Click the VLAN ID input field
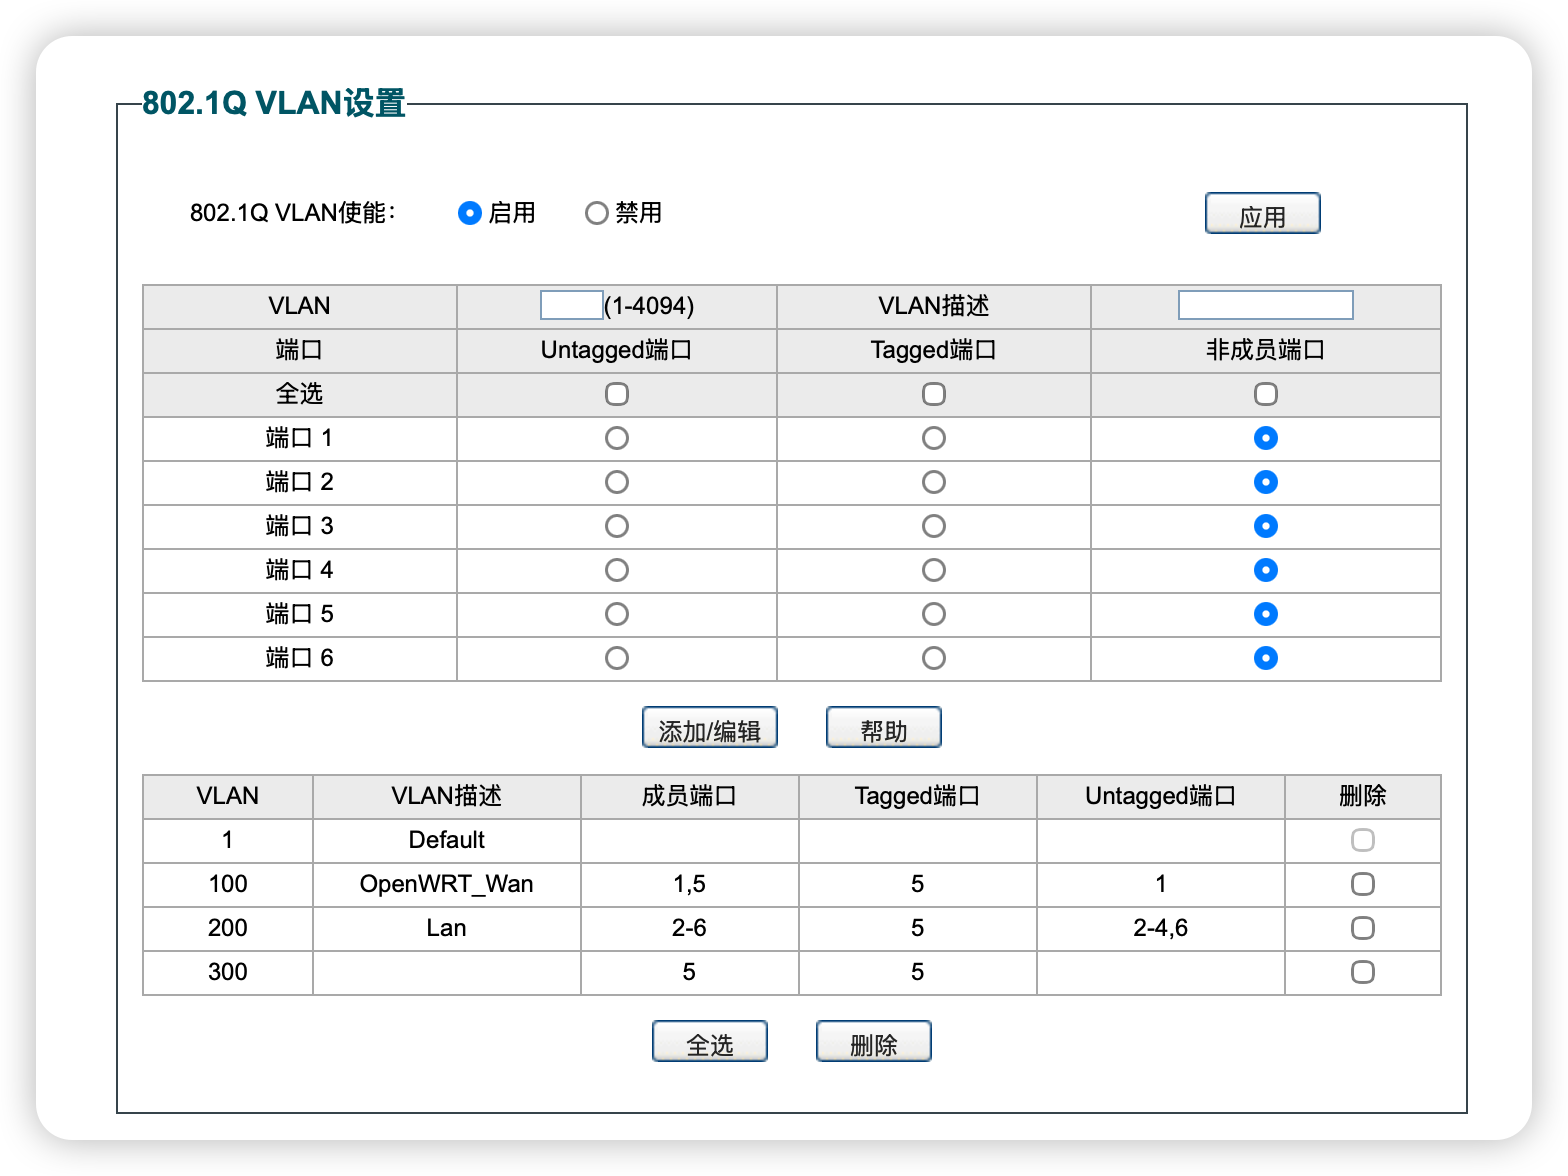 [x=571, y=305]
